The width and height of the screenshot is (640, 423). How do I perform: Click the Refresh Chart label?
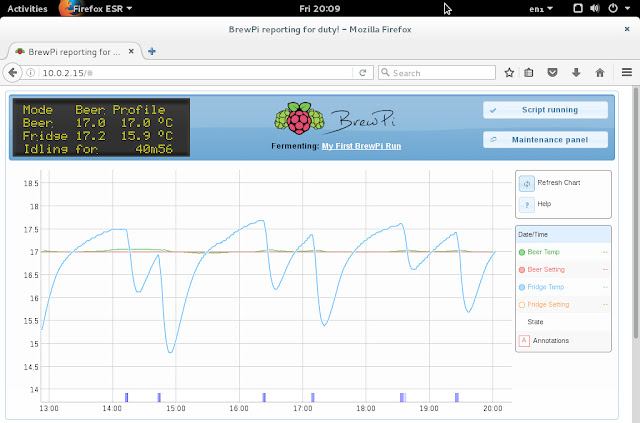click(x=559, y=183)
